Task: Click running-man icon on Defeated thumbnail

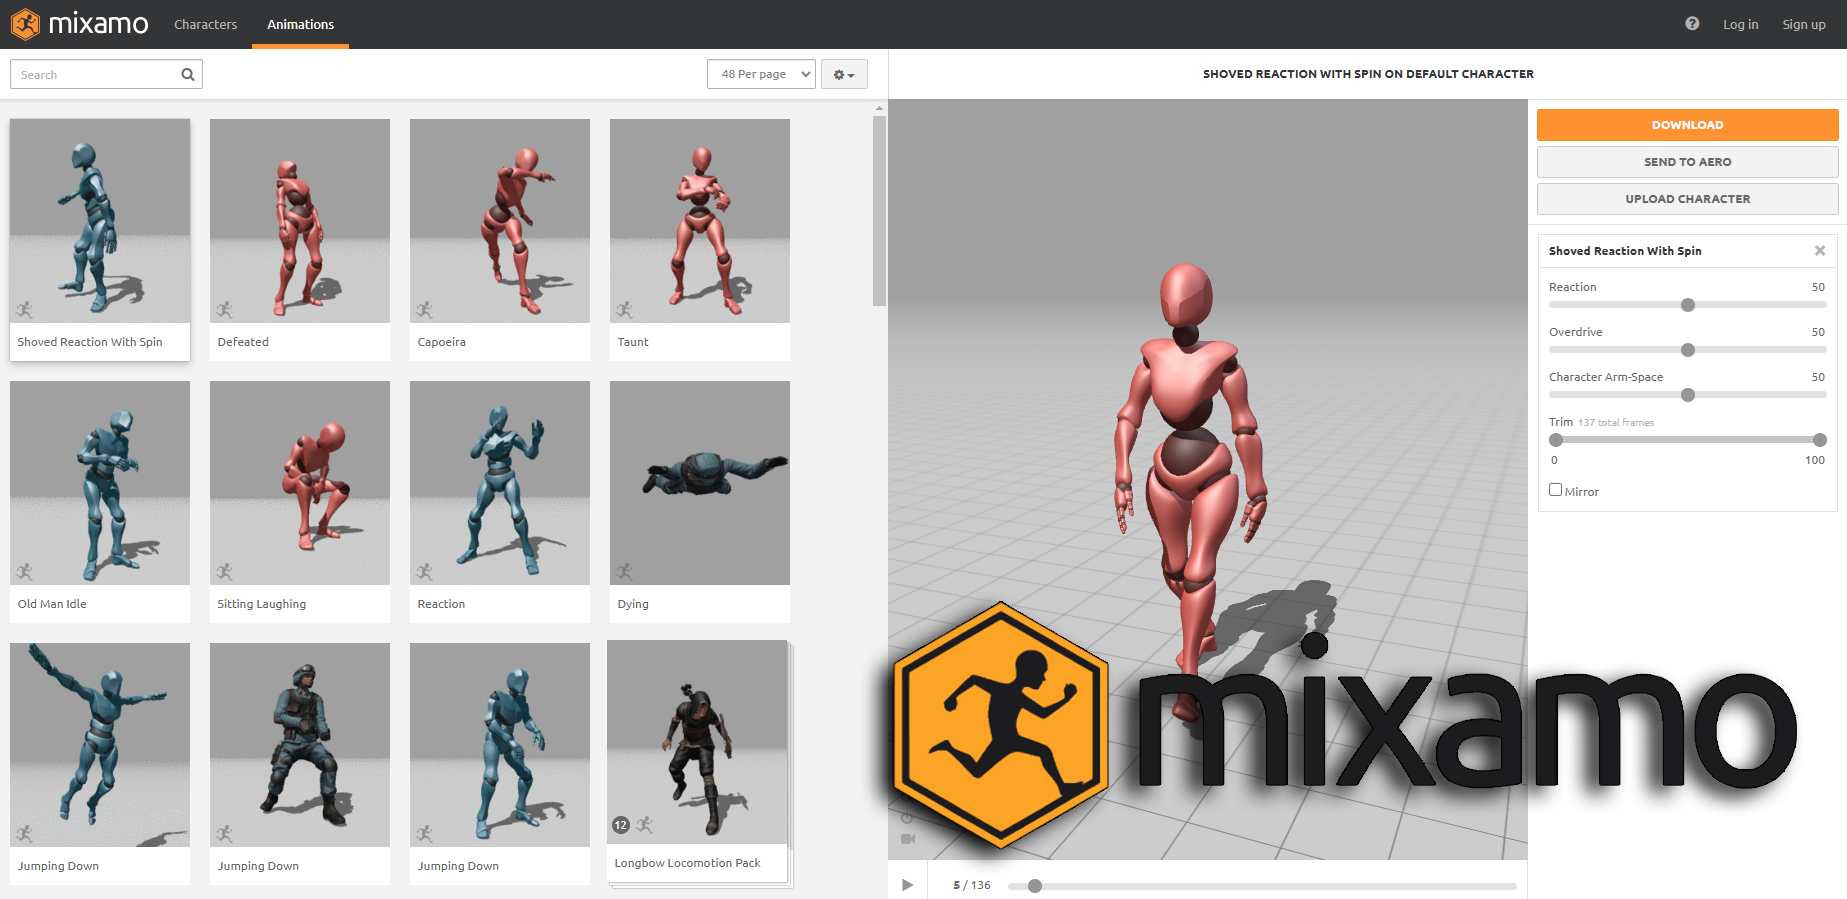Action: (x=224, y=309)
